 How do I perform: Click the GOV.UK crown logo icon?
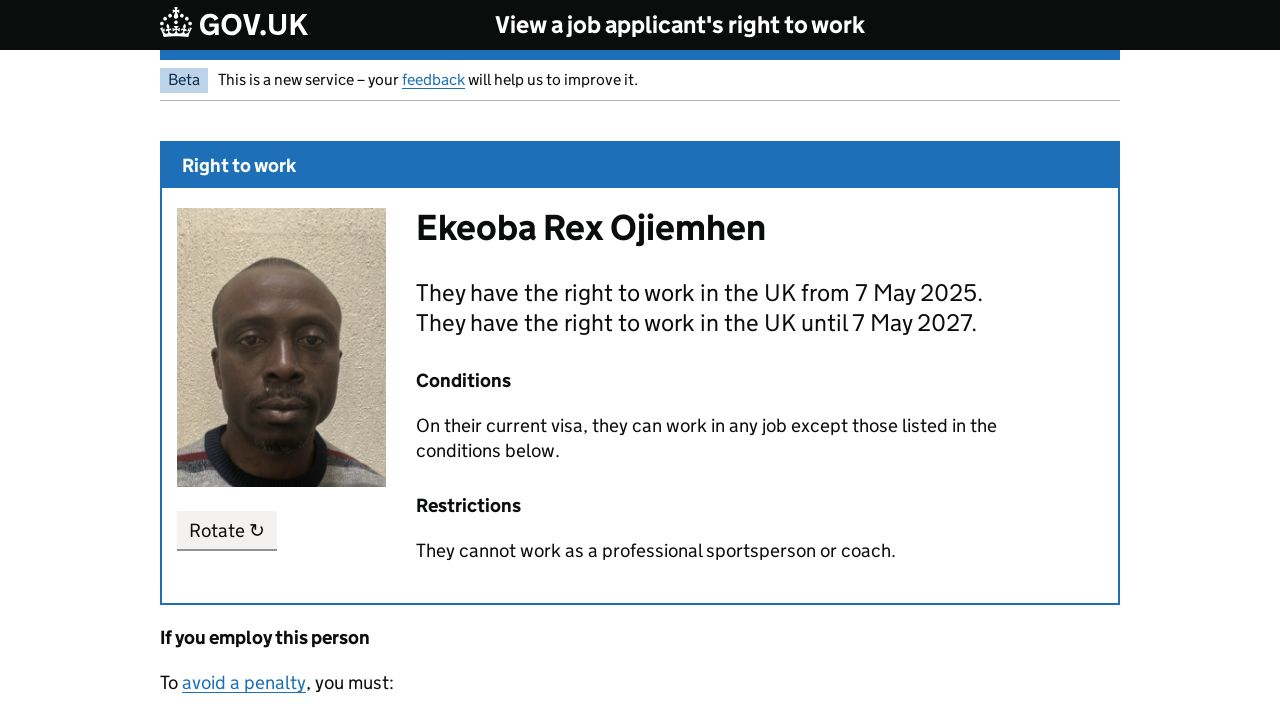tap(176, 23)
